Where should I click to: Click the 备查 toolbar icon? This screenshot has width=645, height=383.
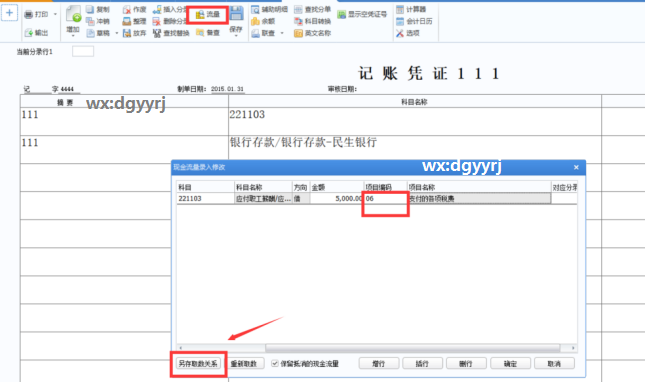200,32
